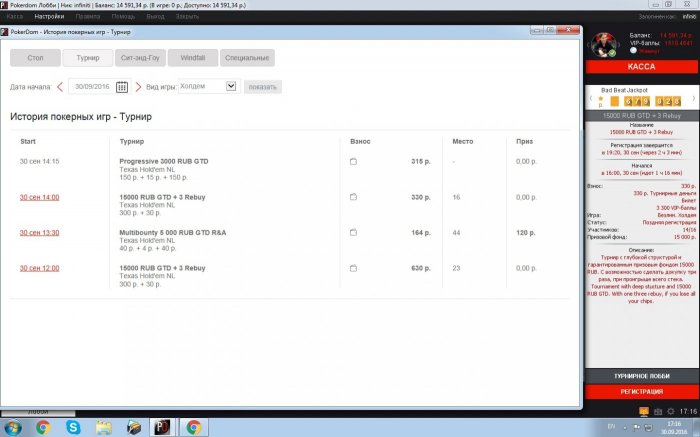Open the 30 сен 13:30 tournament link
The height and width of the screenshot is (437, 700).
click(x=39, y=233)
